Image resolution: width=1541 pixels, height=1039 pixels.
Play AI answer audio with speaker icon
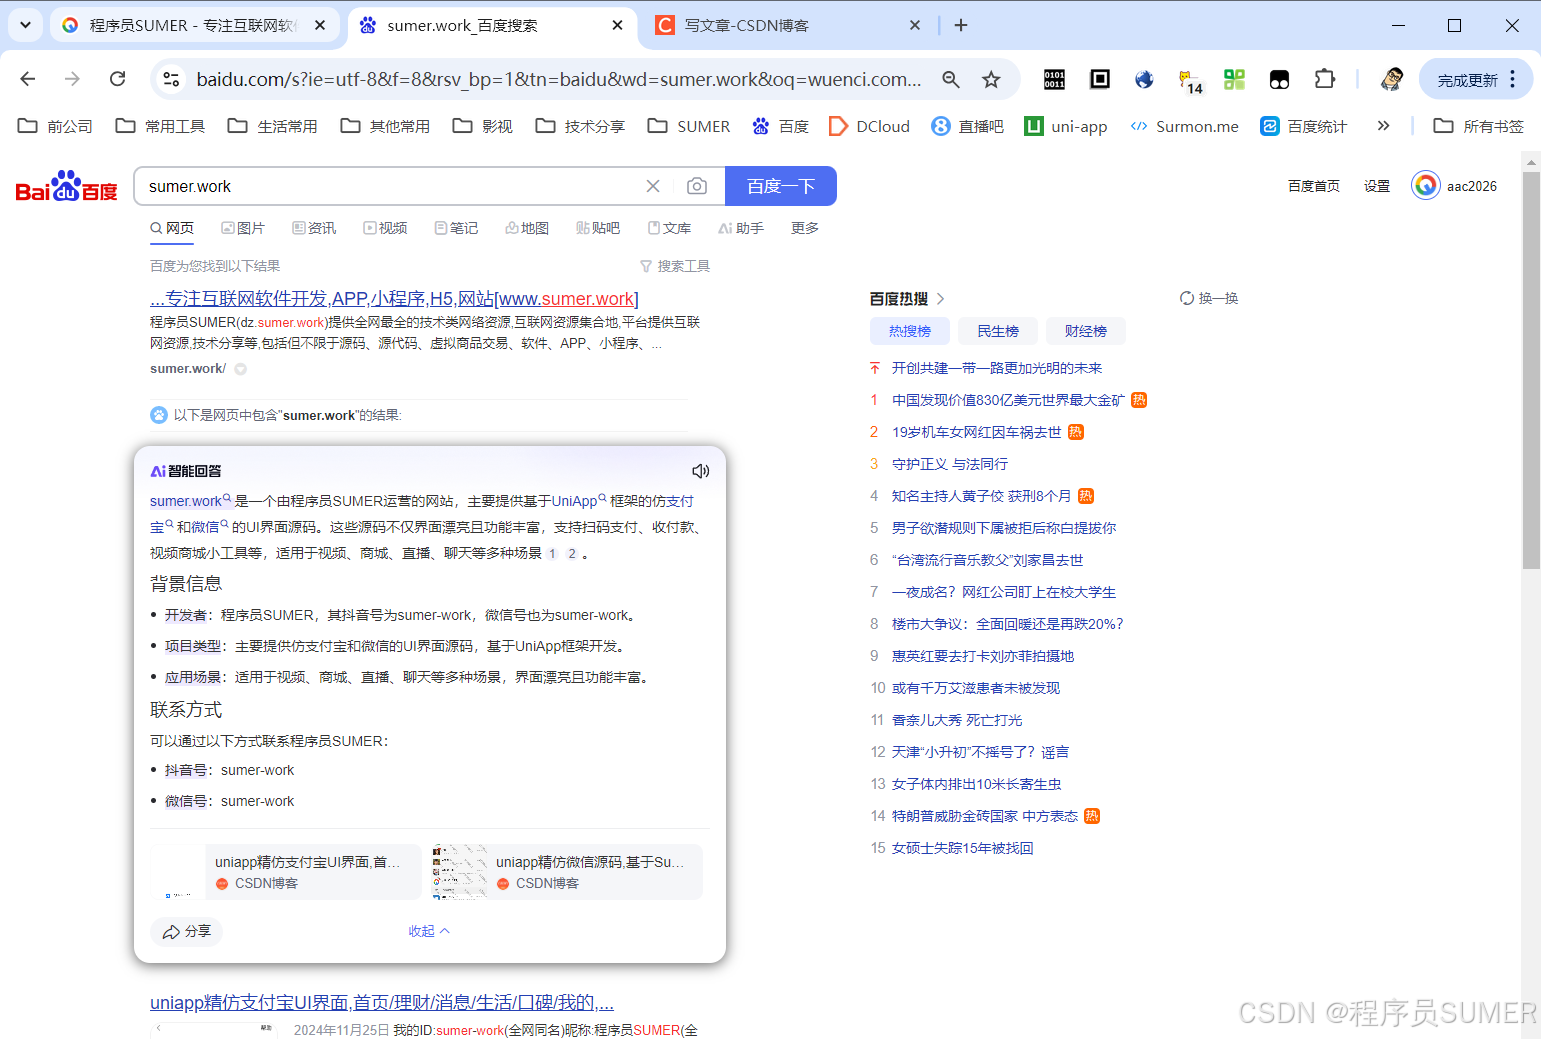tap(700, 471)
